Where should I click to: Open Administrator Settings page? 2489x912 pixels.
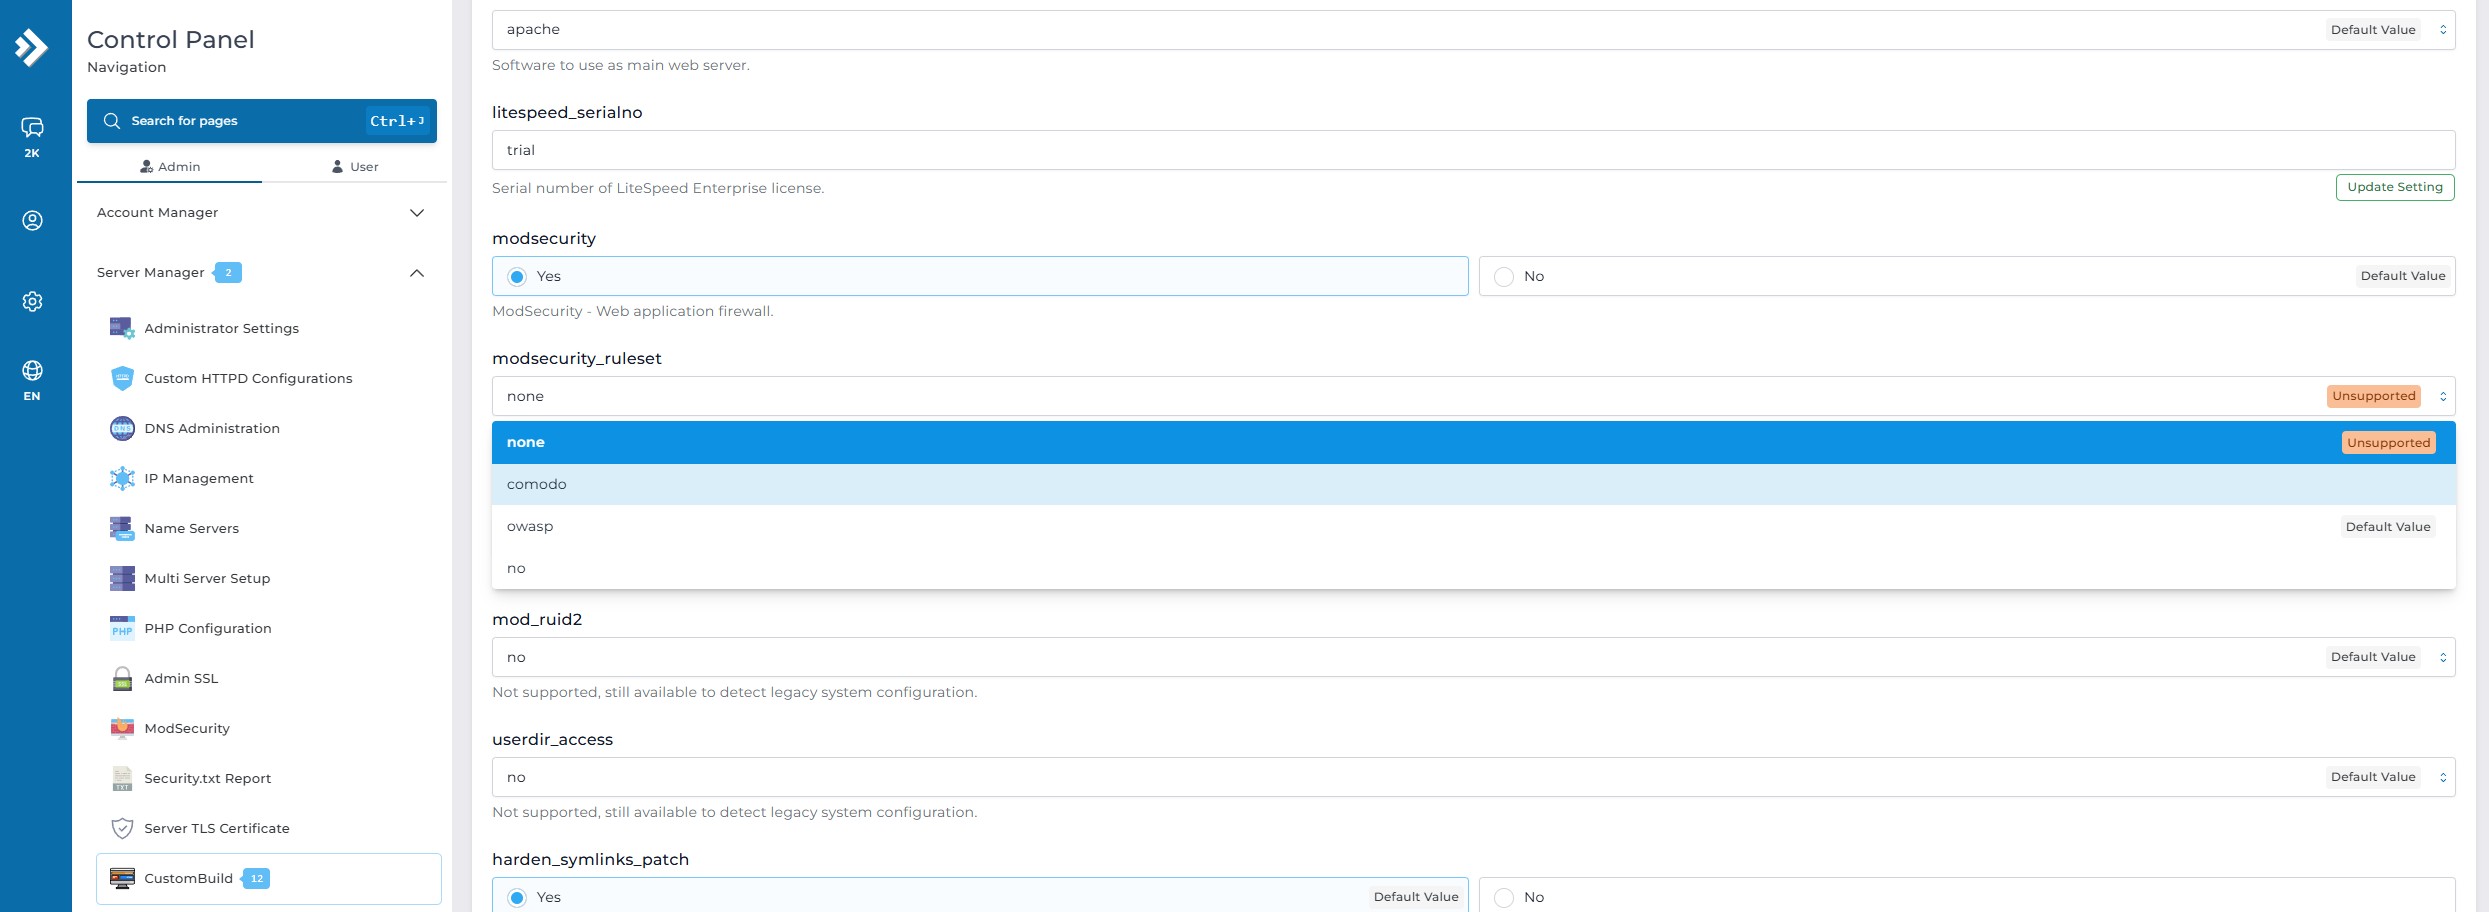(221, 328)
